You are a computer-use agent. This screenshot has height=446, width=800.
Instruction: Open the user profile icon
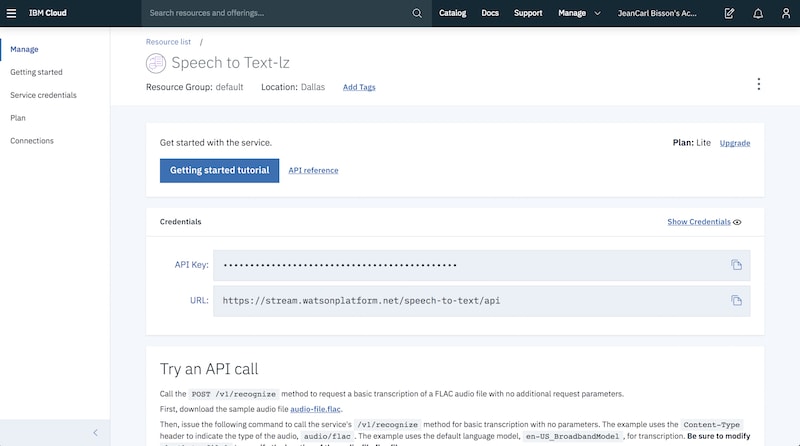click(786, 13)
